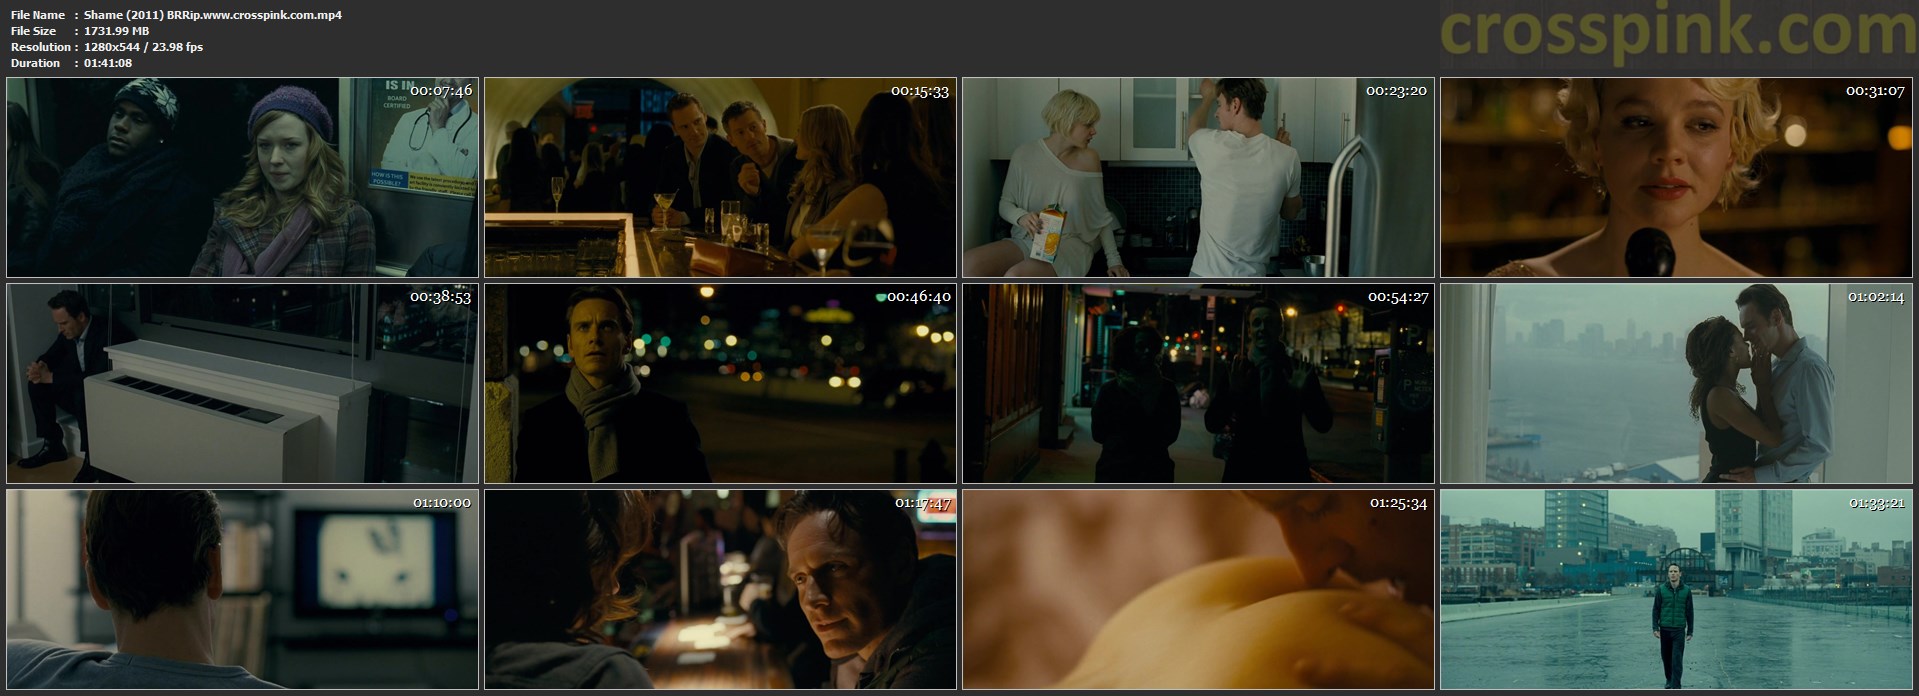
Task: Click the 'Resolution' label
Action: [x=41, y=47]
